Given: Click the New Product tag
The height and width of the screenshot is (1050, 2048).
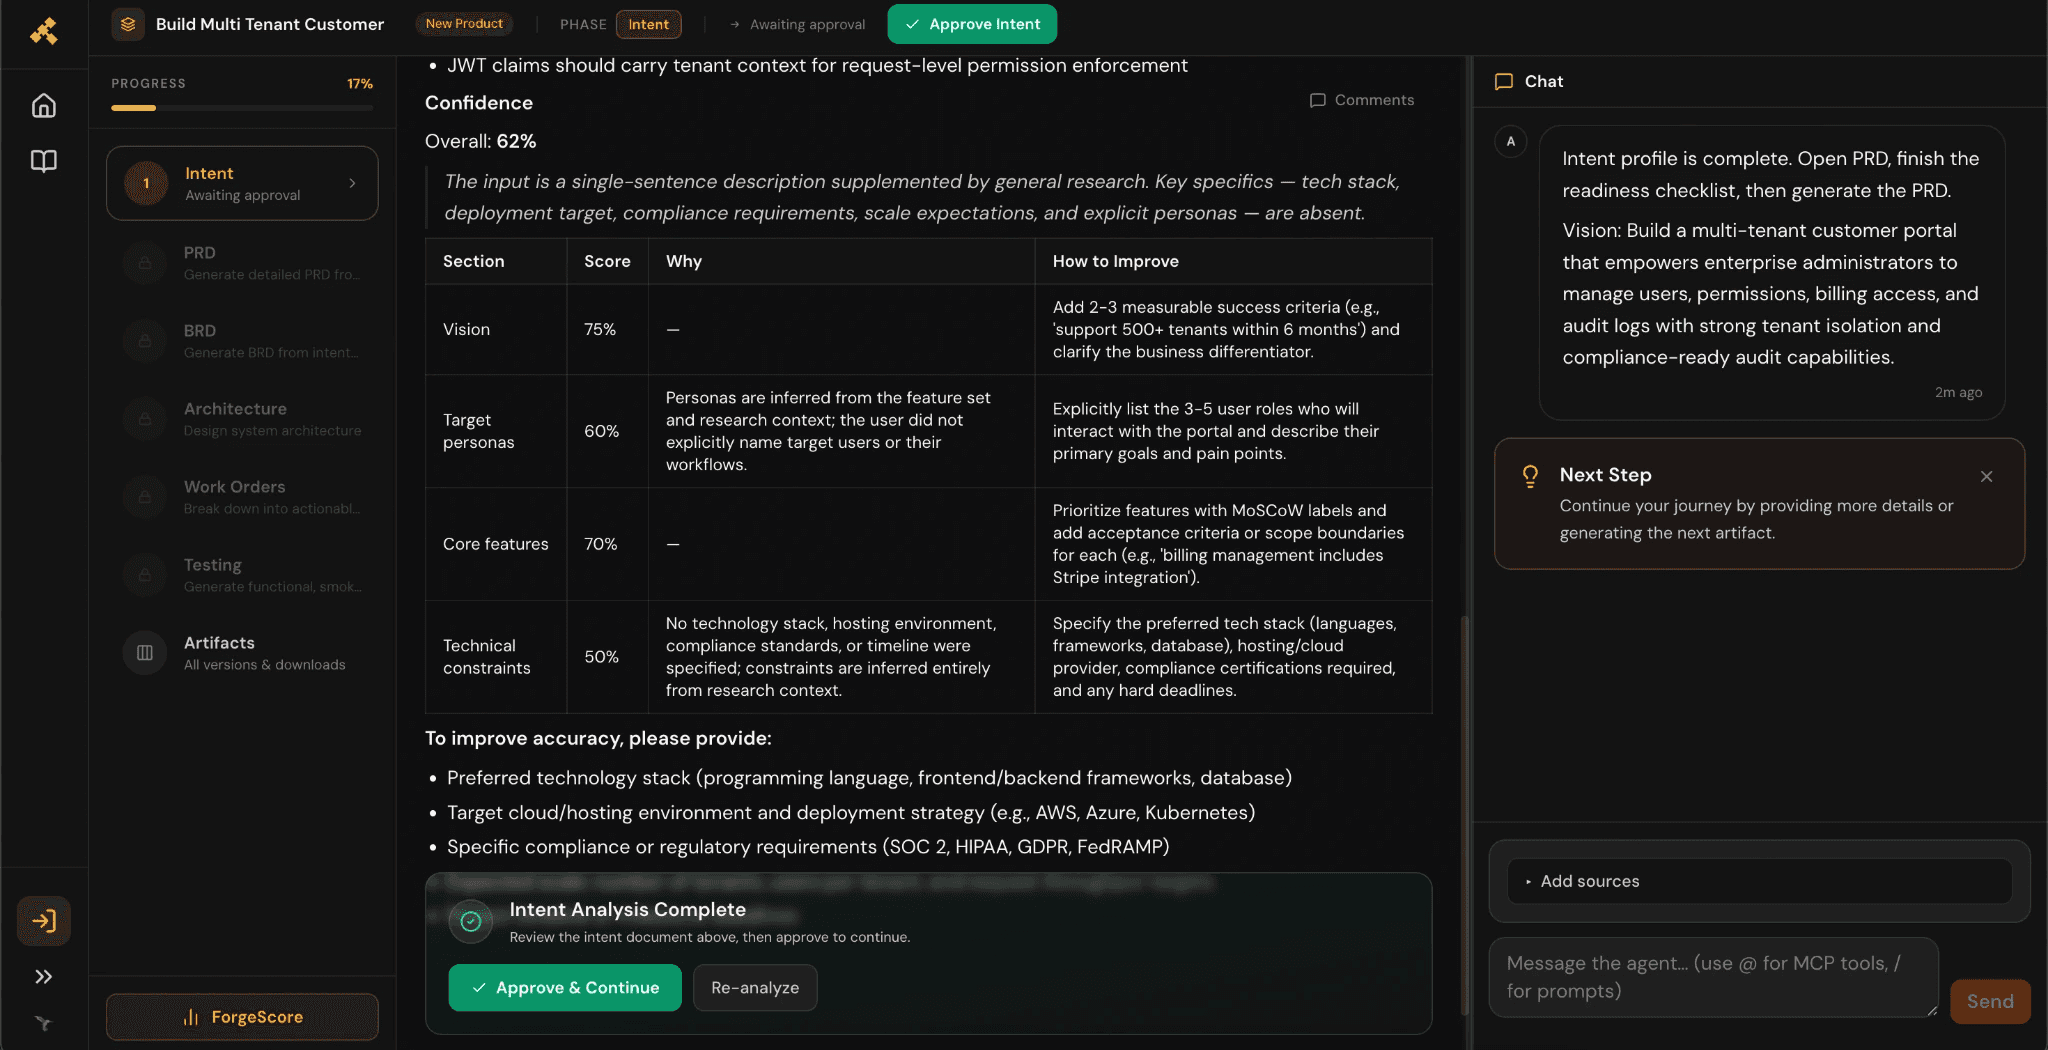Looking at the screenshot, I should 464,24.
